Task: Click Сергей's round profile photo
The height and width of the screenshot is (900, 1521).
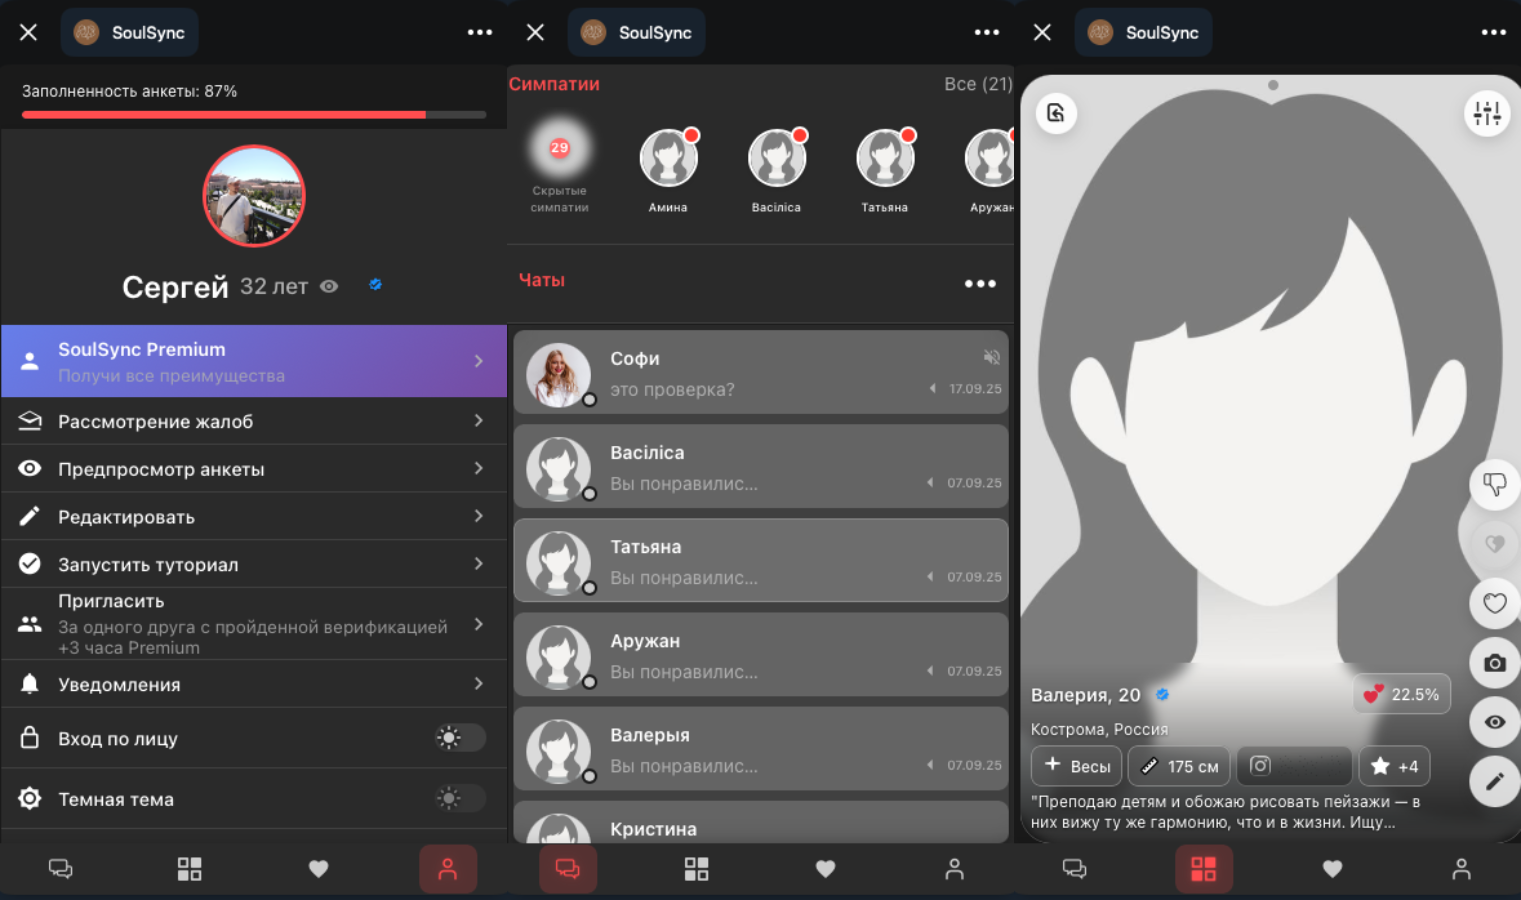Action: tap(254, 196)
